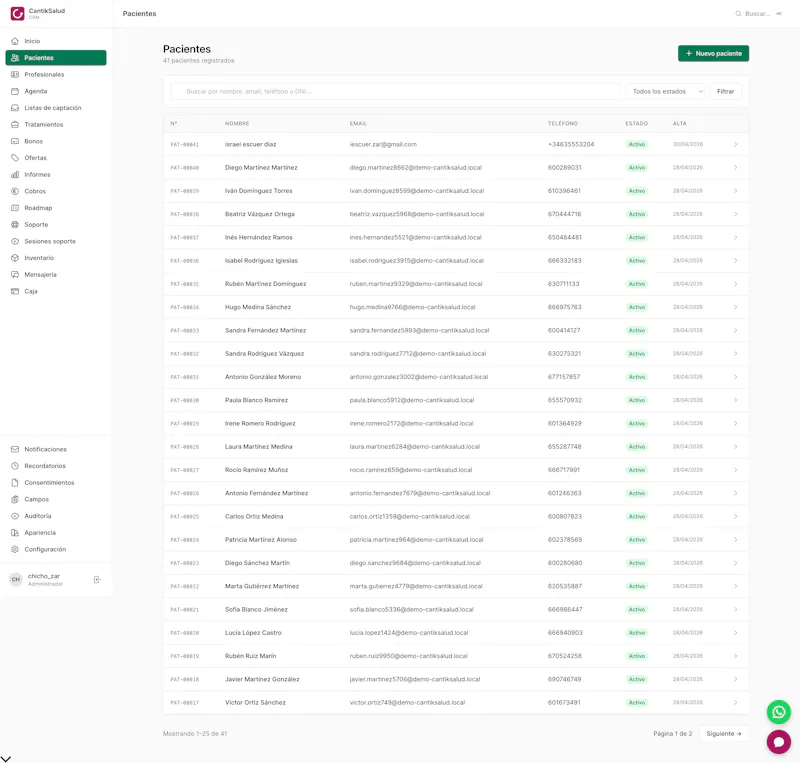800x763 pixels.
Task: Expand Hugo Medina Sánchez row chevron
Action: (x=736, y=307)
